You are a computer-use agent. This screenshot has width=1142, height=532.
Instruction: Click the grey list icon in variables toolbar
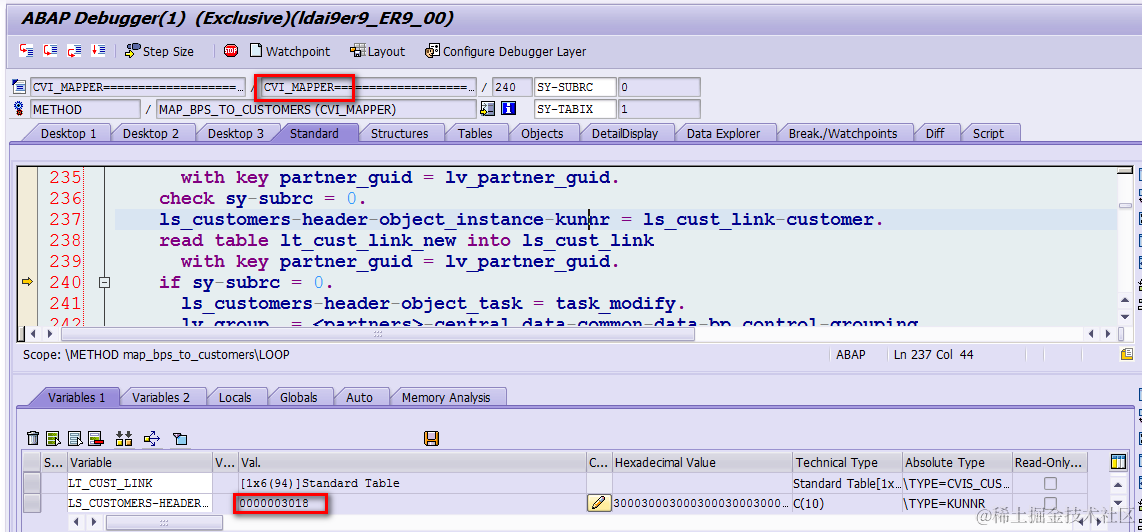(x=75, y=438)
